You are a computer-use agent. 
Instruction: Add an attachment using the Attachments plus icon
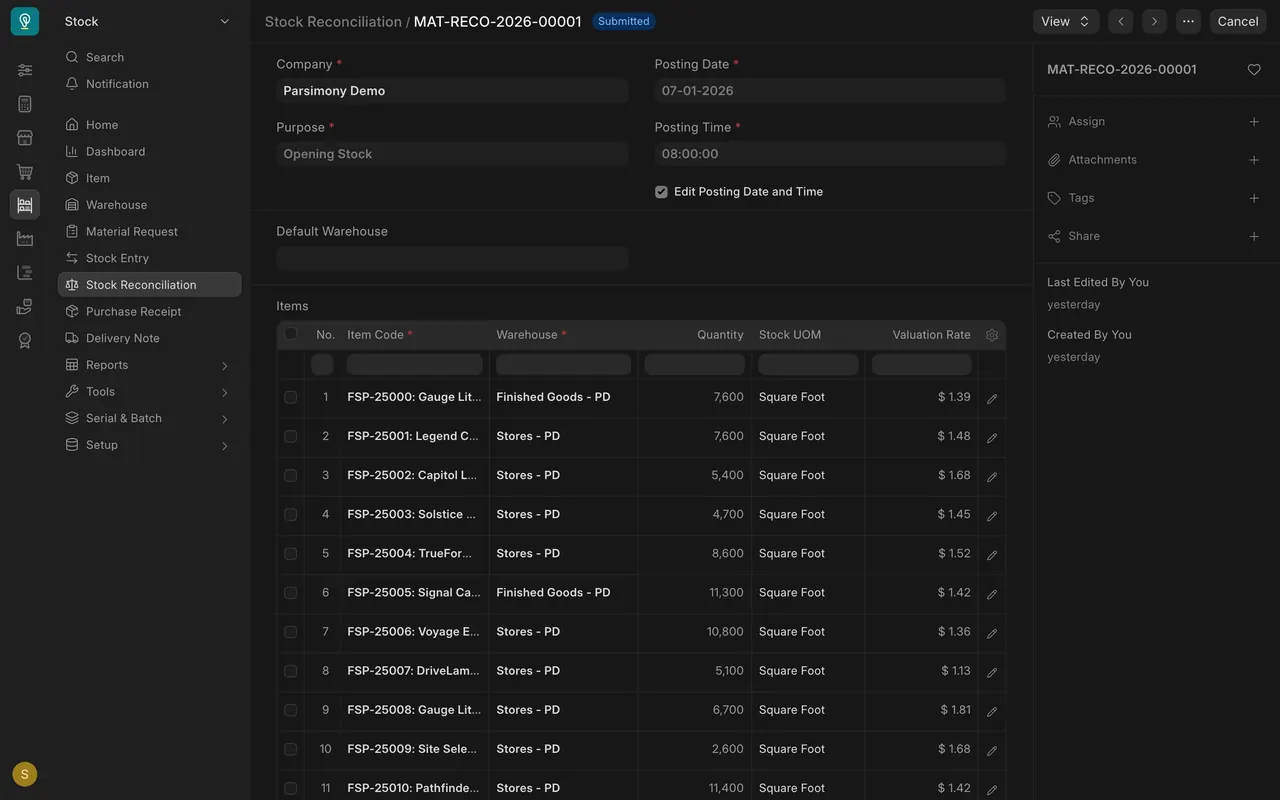(x=1254, y=160)
